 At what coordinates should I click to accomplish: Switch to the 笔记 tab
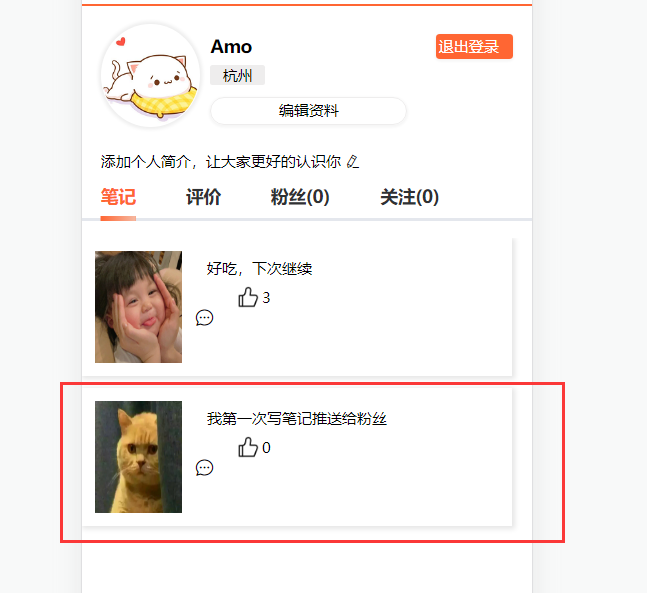point(118,196)
